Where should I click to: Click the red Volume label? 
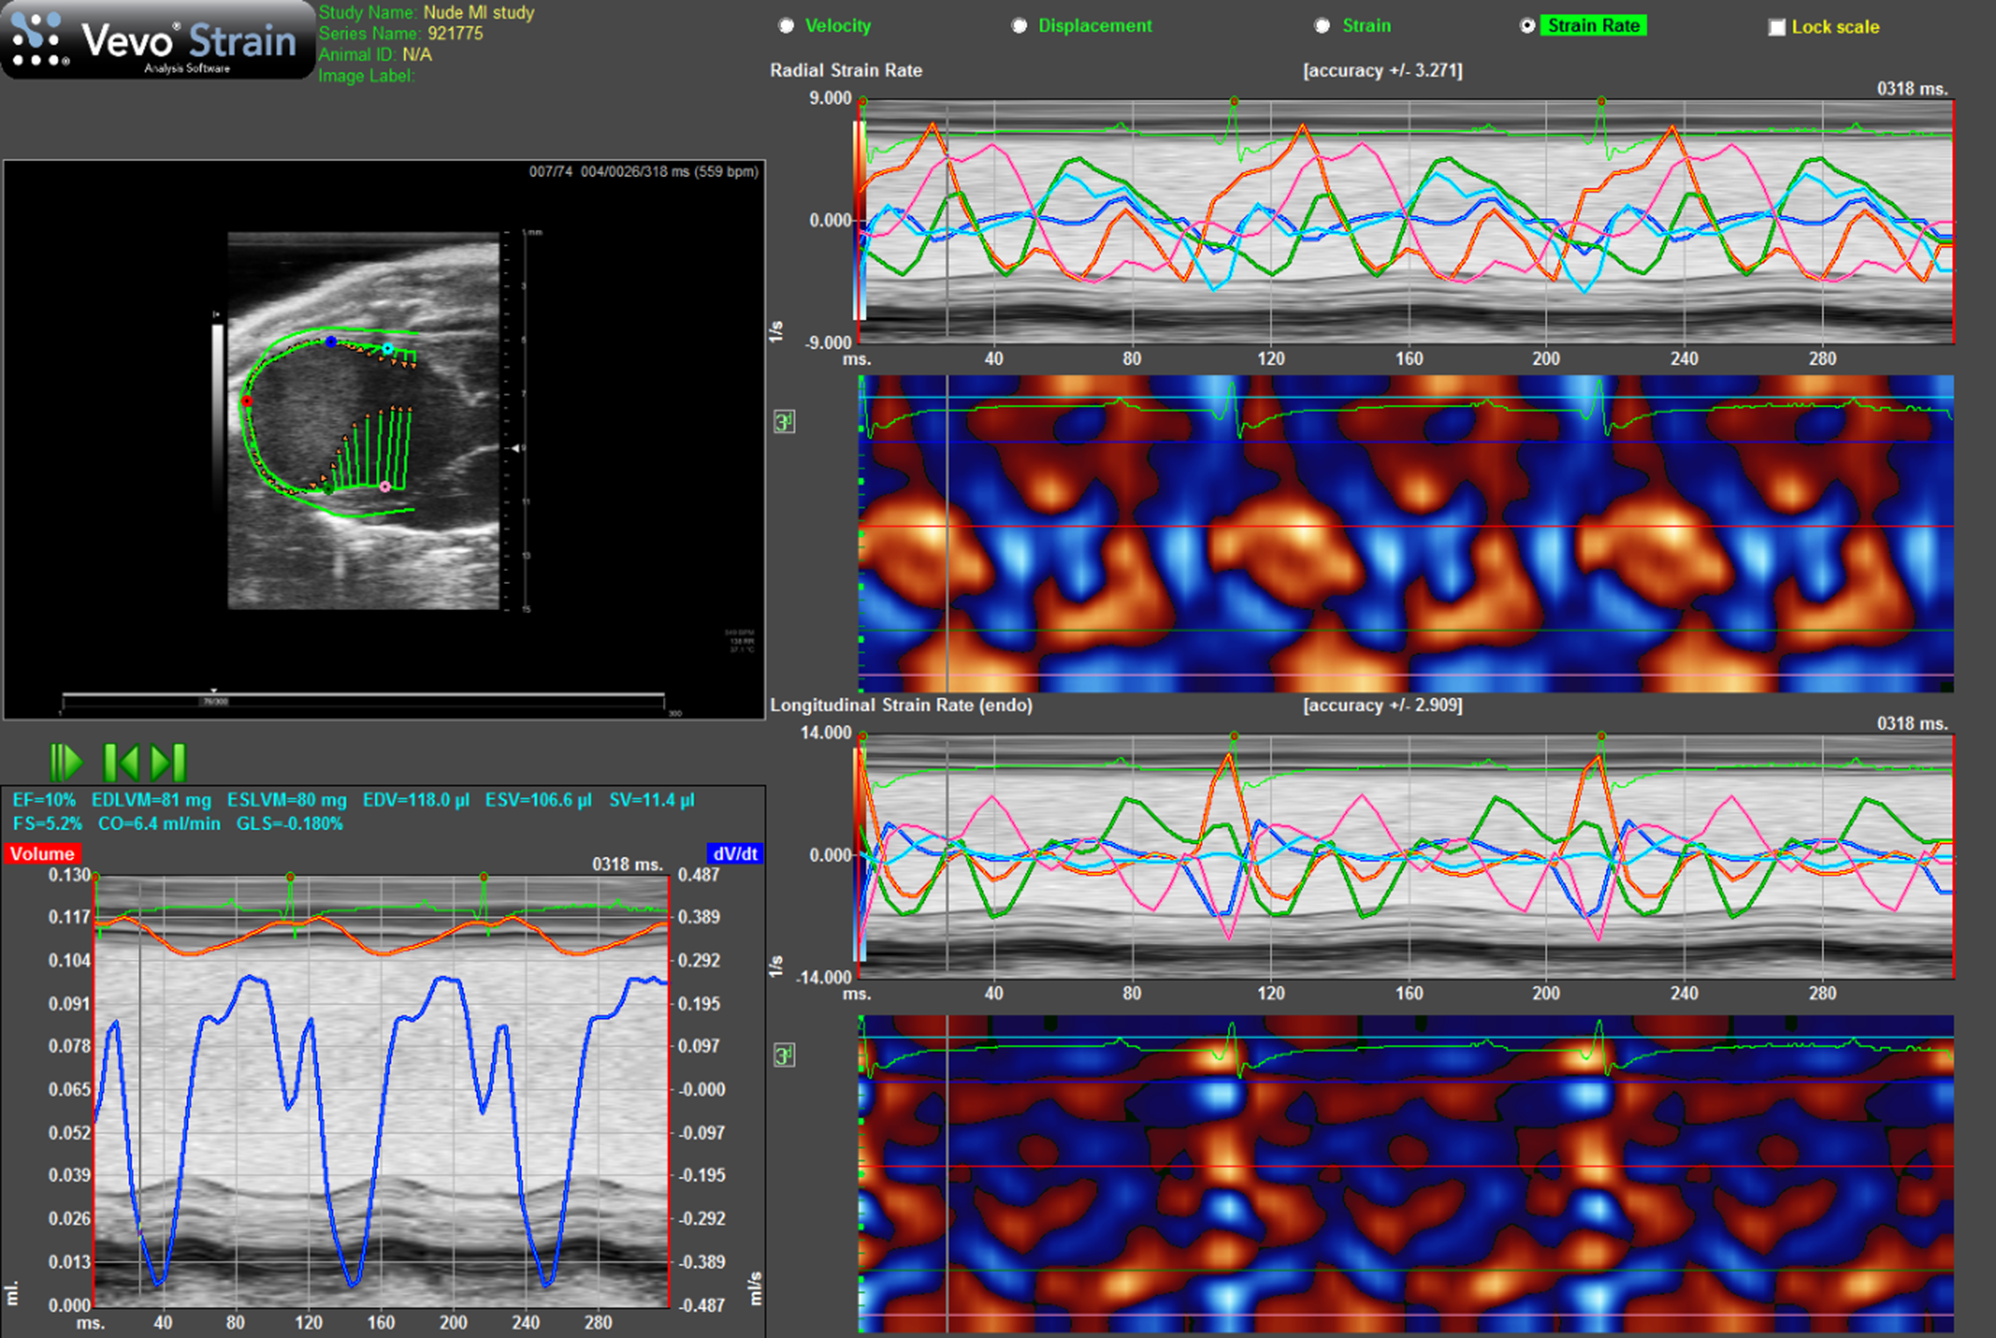tap(42, 854)
